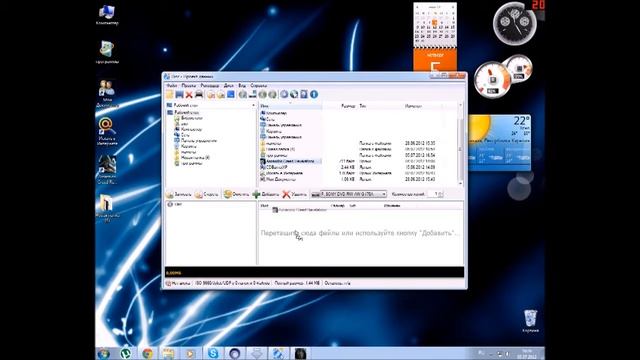Open the Файл menu
Image resolution: width=640 pixels, height=360 pixels.
[172, 86]
